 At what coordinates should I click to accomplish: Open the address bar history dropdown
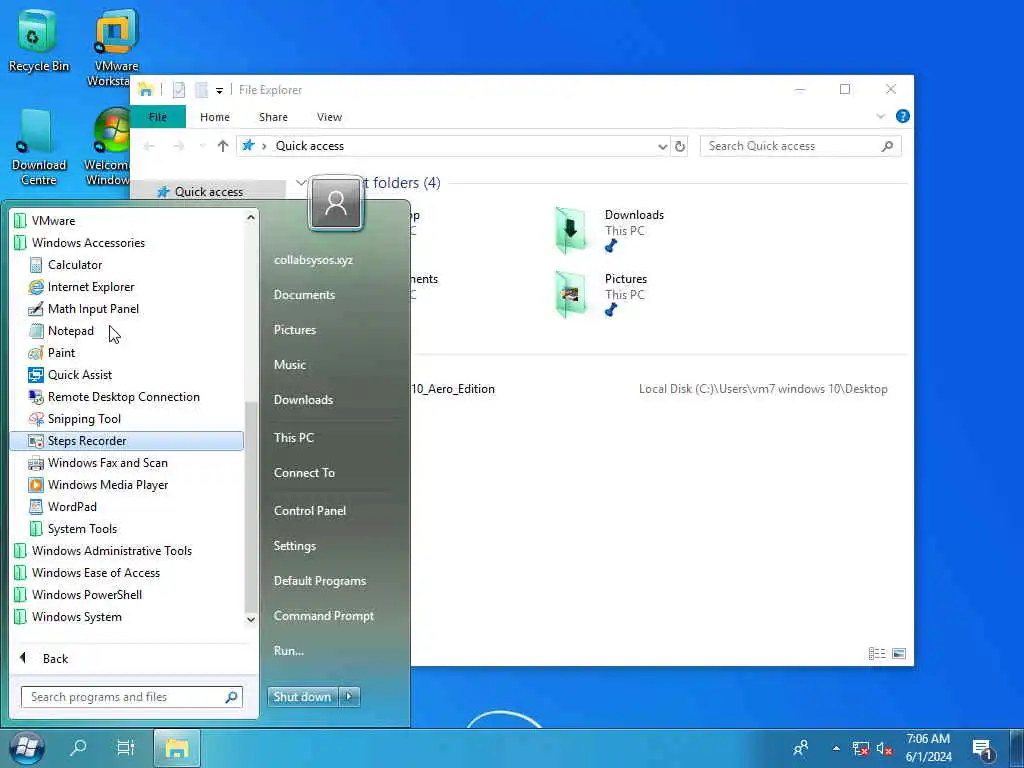click(663, 146)
